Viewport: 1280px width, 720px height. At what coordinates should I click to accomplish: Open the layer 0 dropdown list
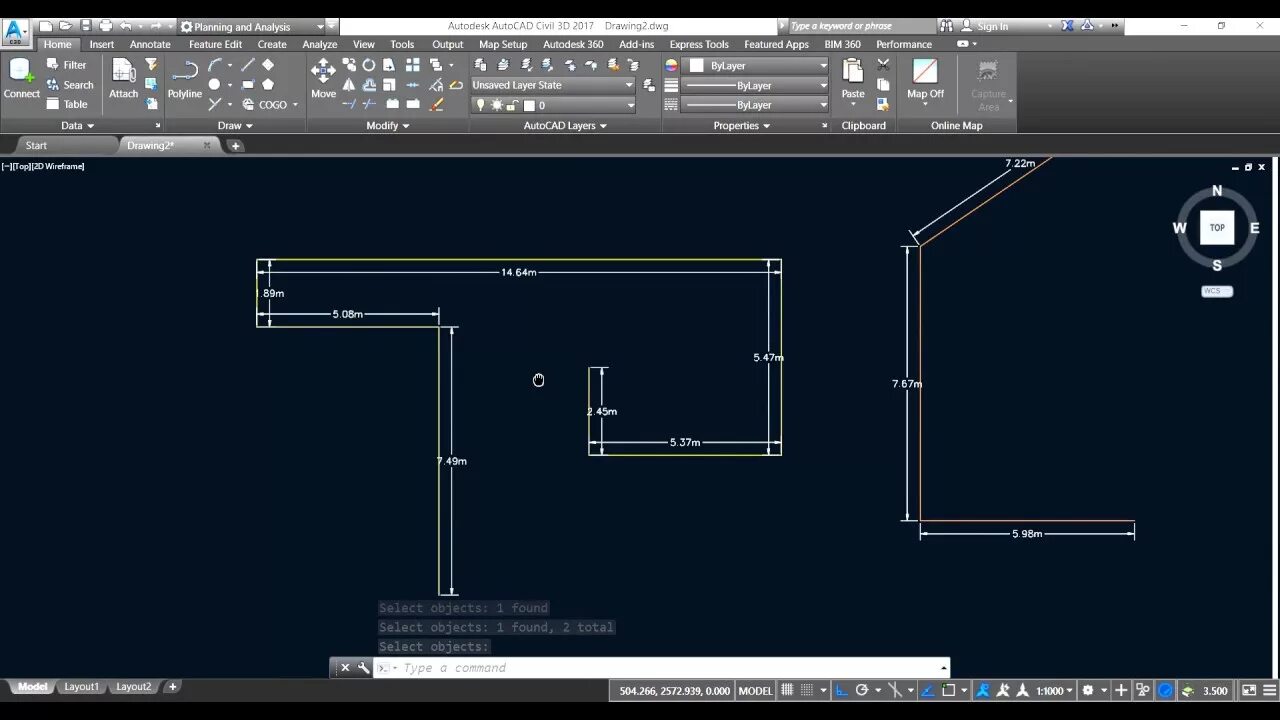pyautogui.click(x=553, y=105)
